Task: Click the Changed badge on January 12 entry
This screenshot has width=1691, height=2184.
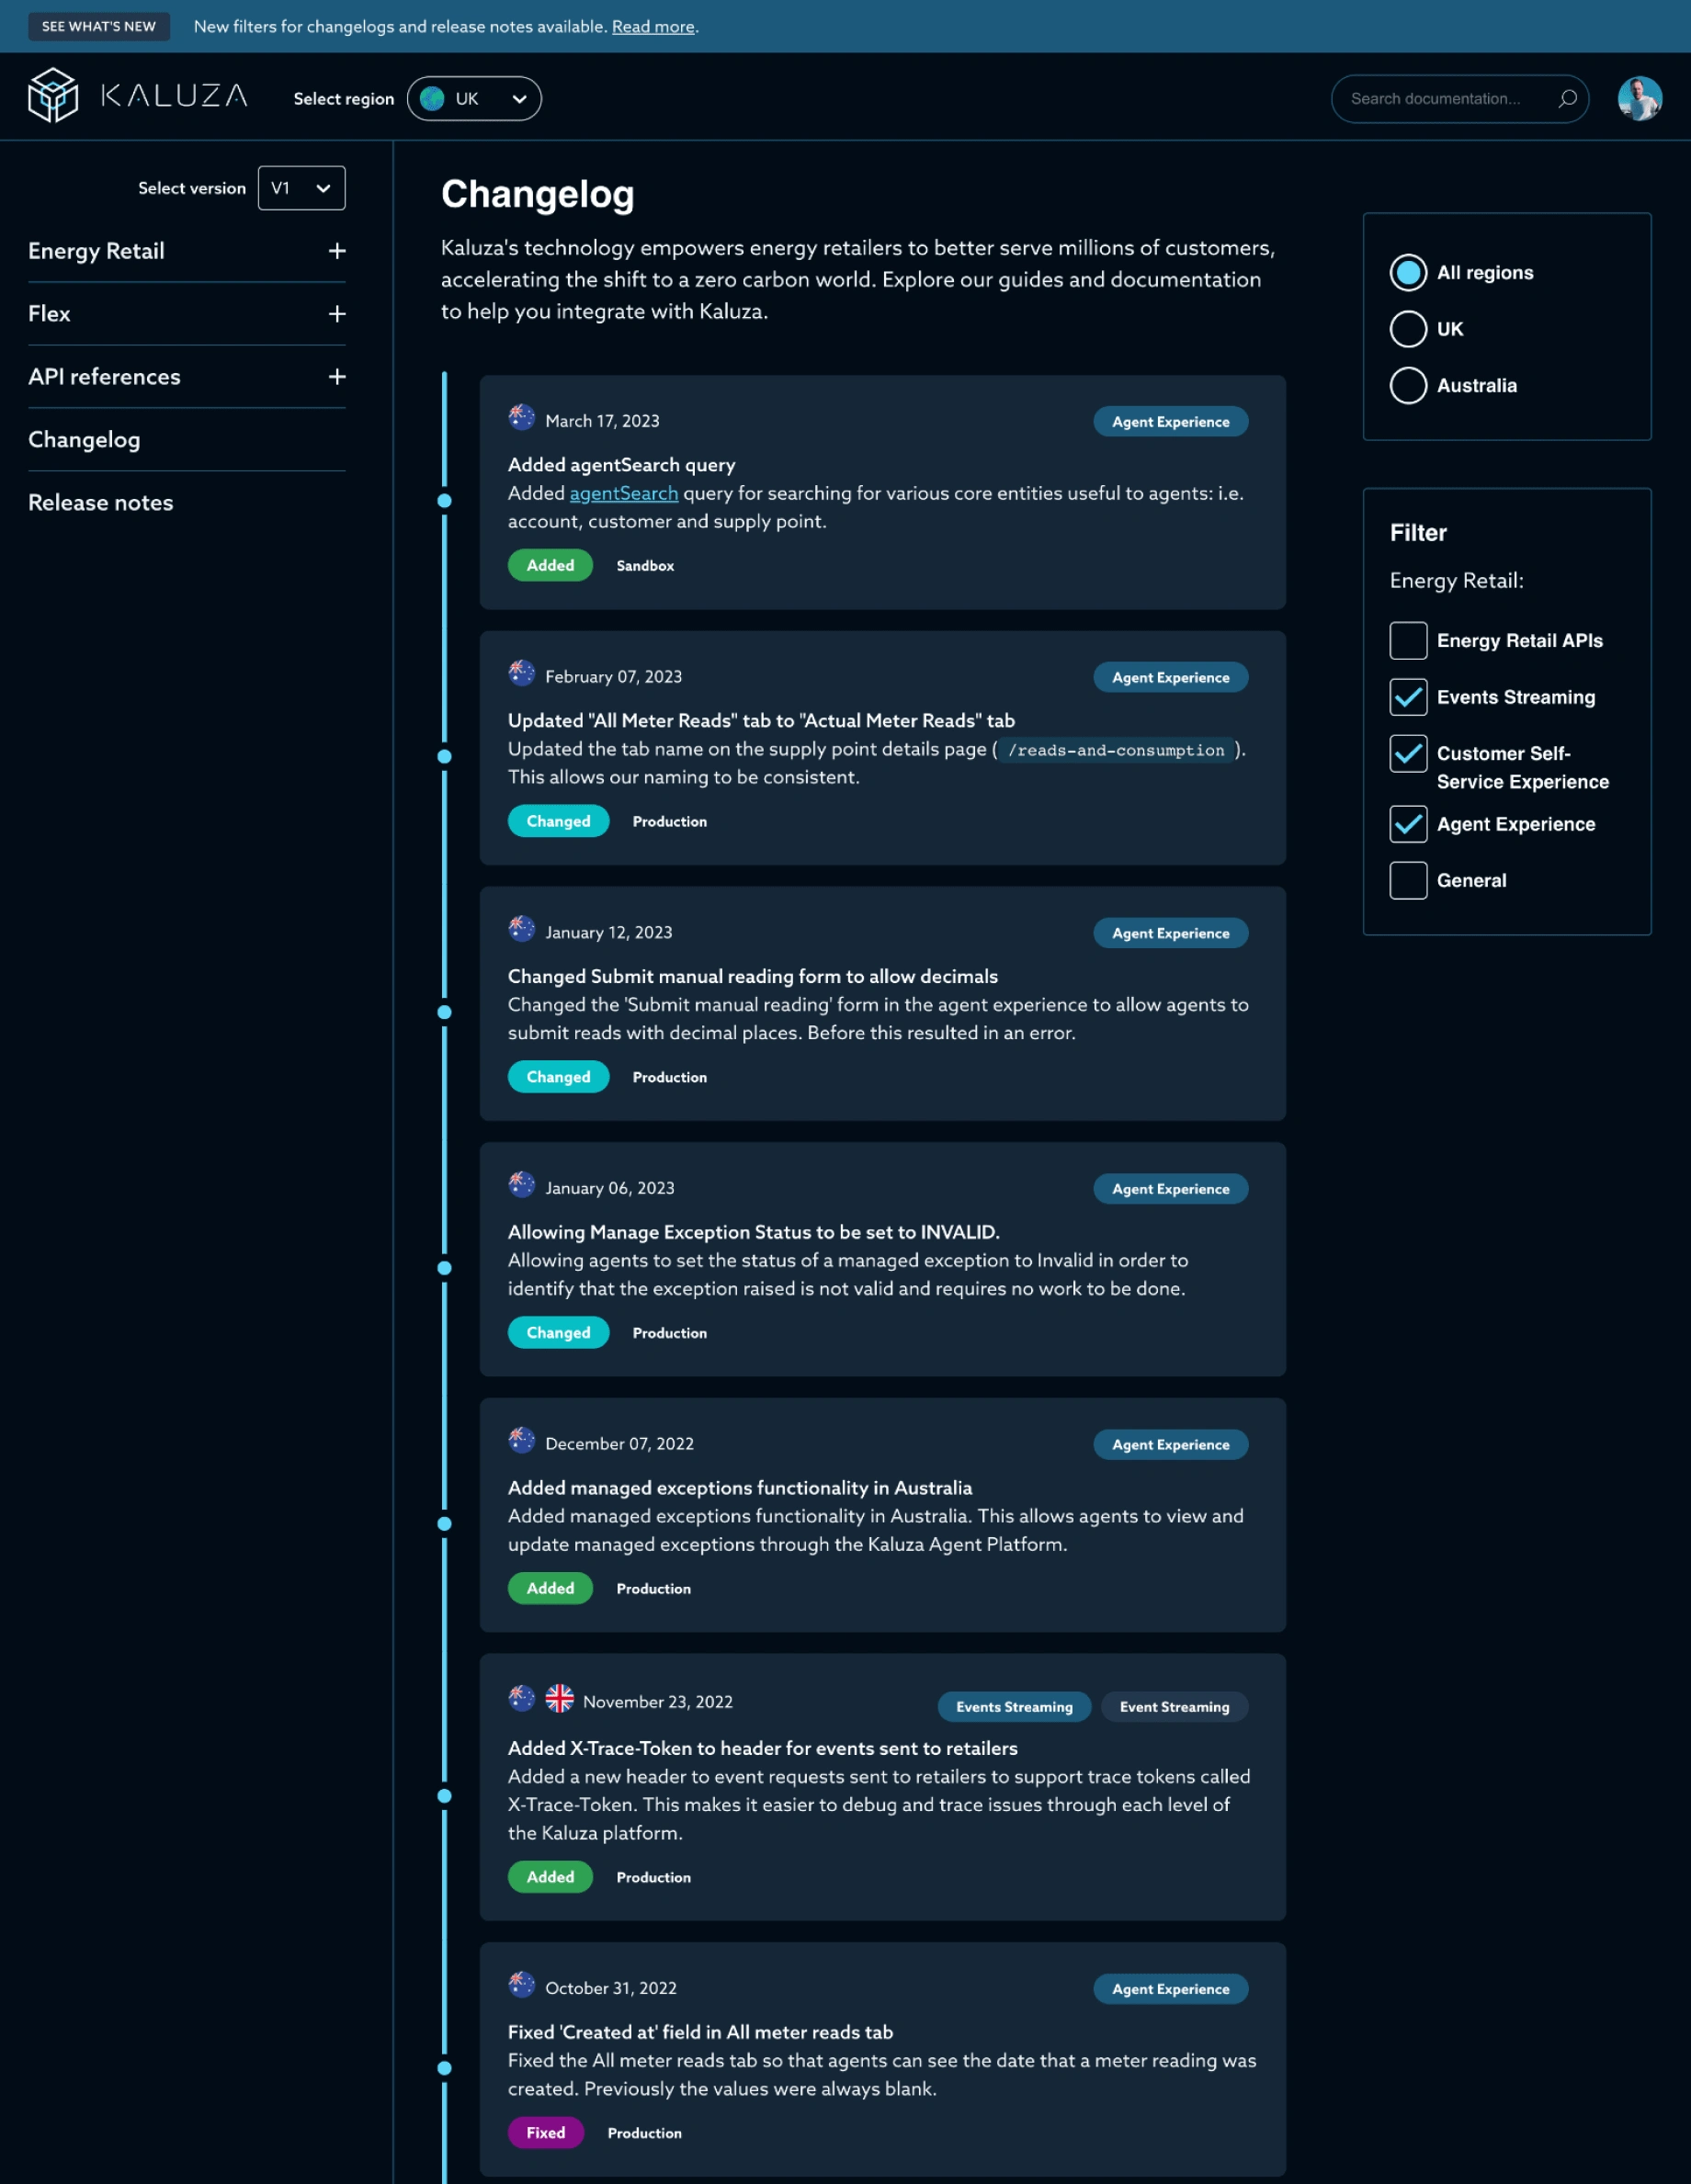Action: coord(558,1077)
